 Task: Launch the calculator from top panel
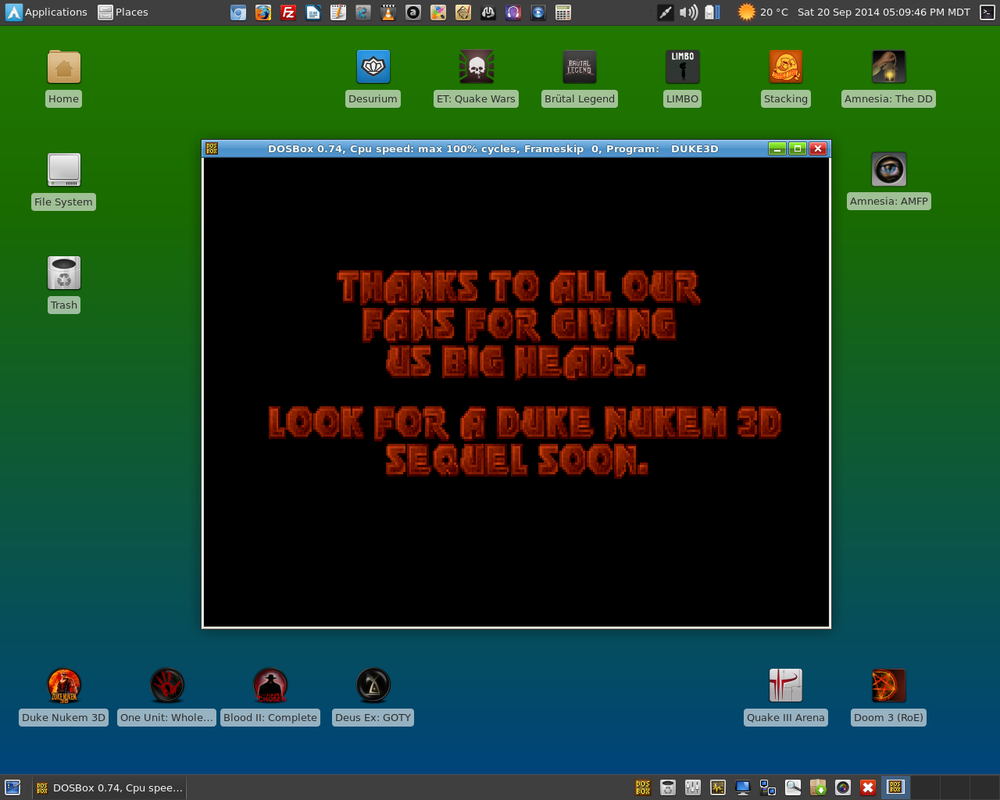pyautogui.click(x=563, y=12)
